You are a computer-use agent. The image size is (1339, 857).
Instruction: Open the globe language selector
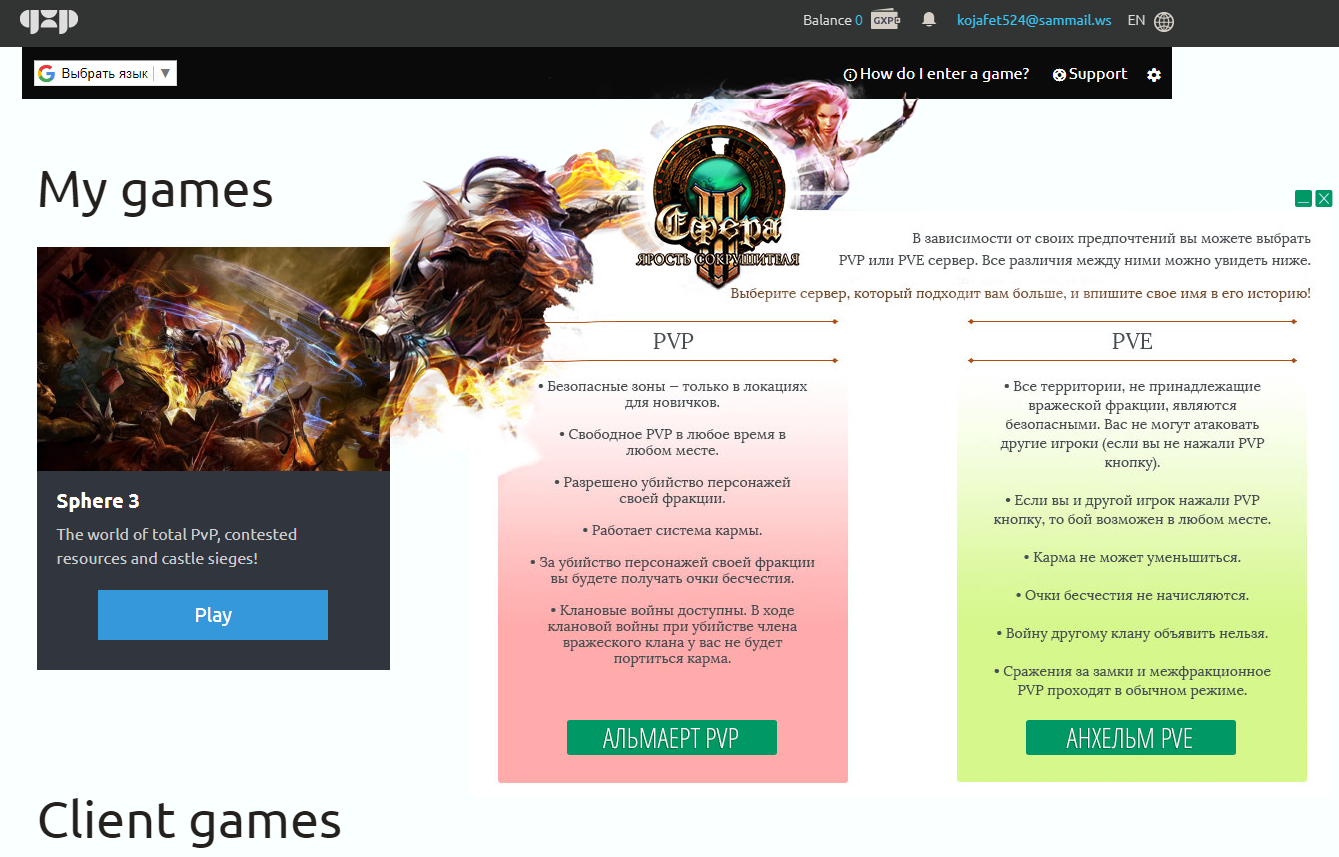point(1163,21)
